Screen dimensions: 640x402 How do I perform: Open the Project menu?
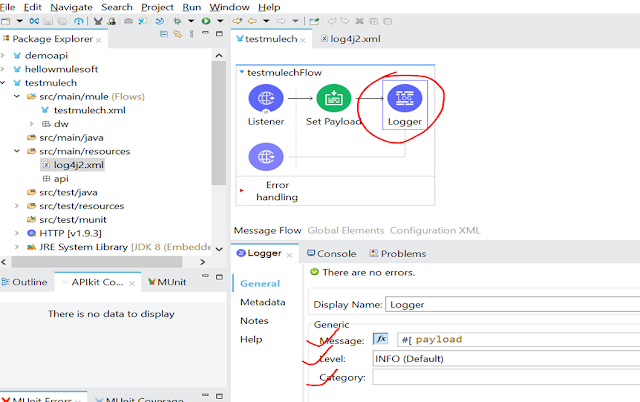pyautogui.click(x=157, y=7)
